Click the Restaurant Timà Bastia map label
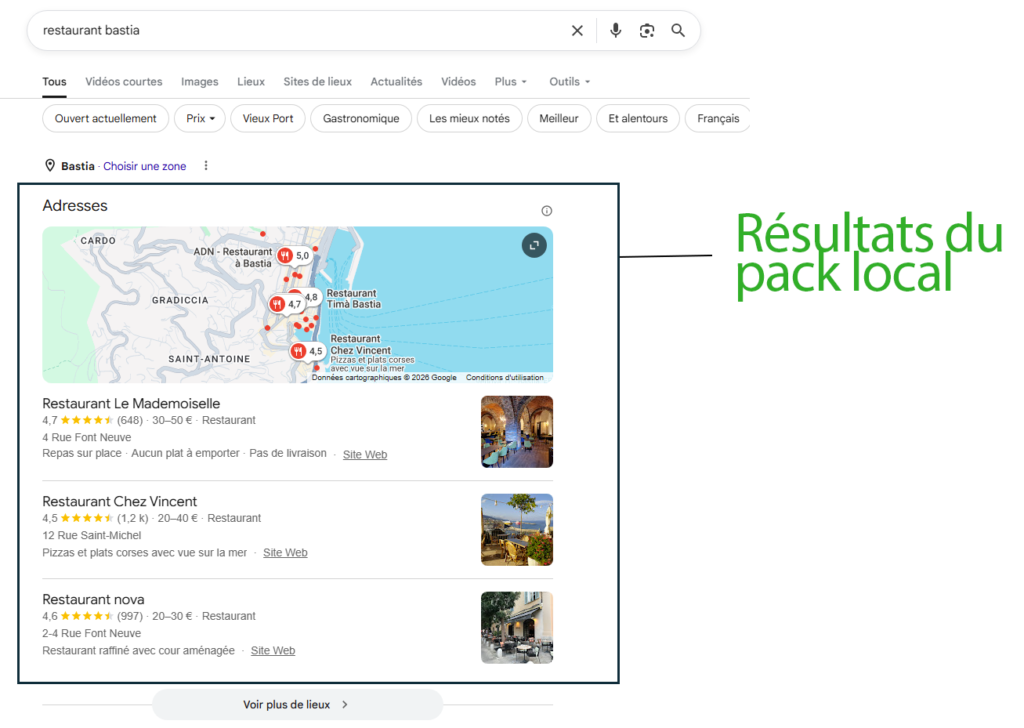 pos(353,299)
